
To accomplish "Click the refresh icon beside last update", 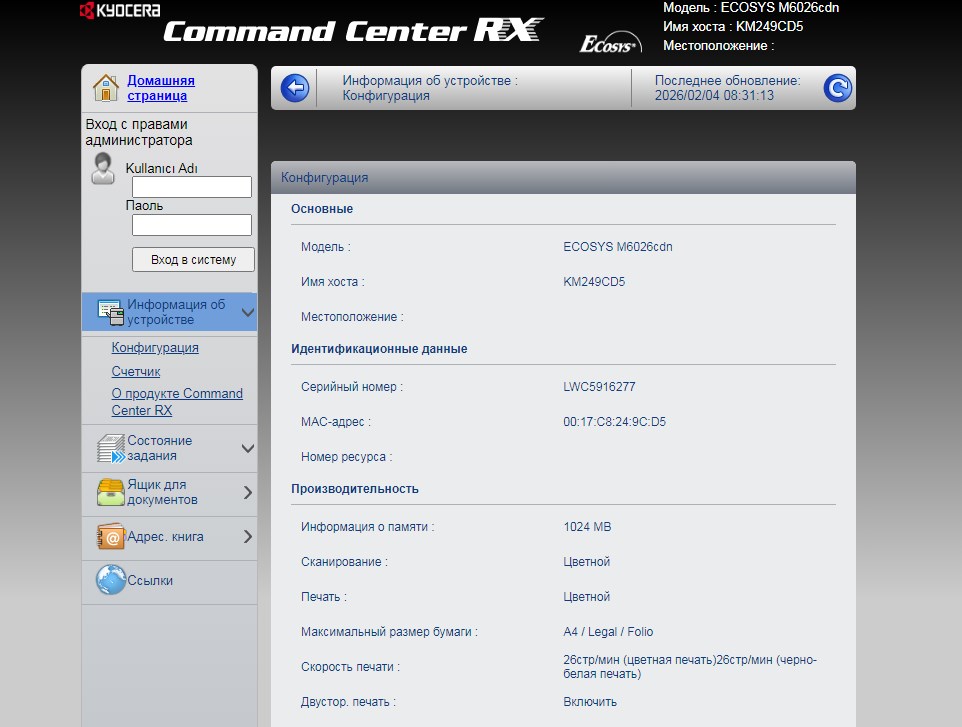I will click(x=837, y=88).
